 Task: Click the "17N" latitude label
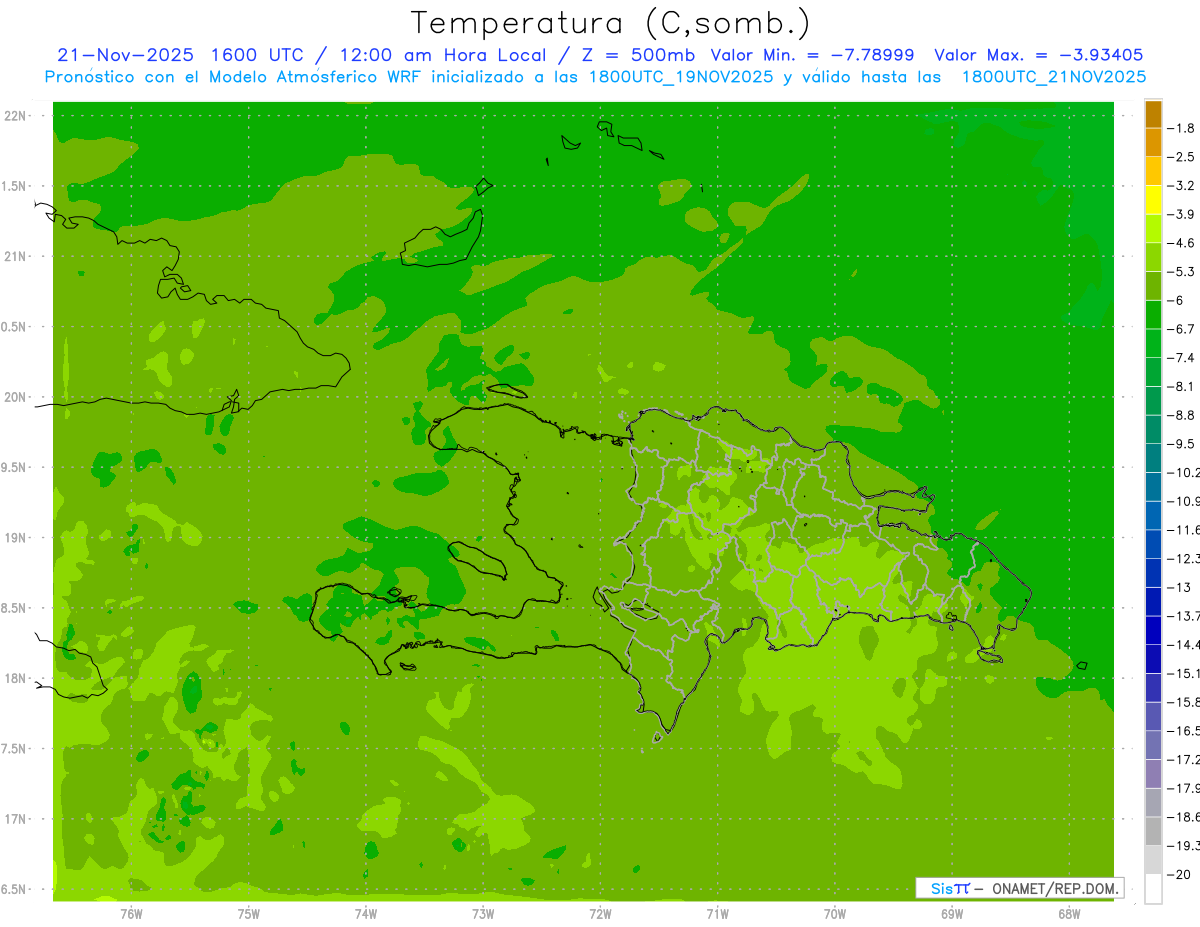pyautogui.click(x=17, y=819)
